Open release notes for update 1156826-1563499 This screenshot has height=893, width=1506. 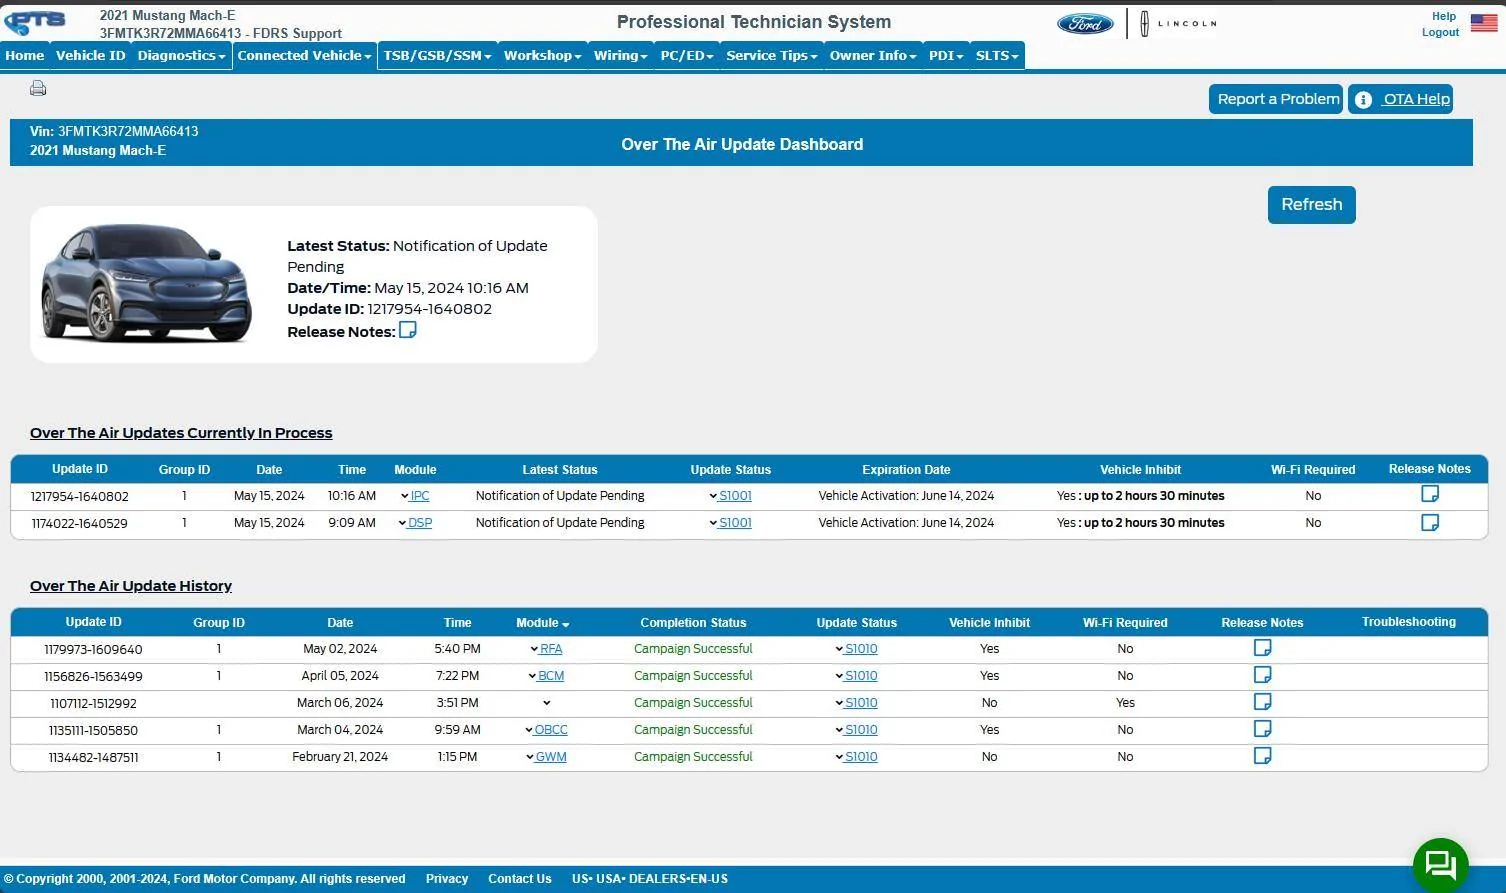pos(1263,675)
